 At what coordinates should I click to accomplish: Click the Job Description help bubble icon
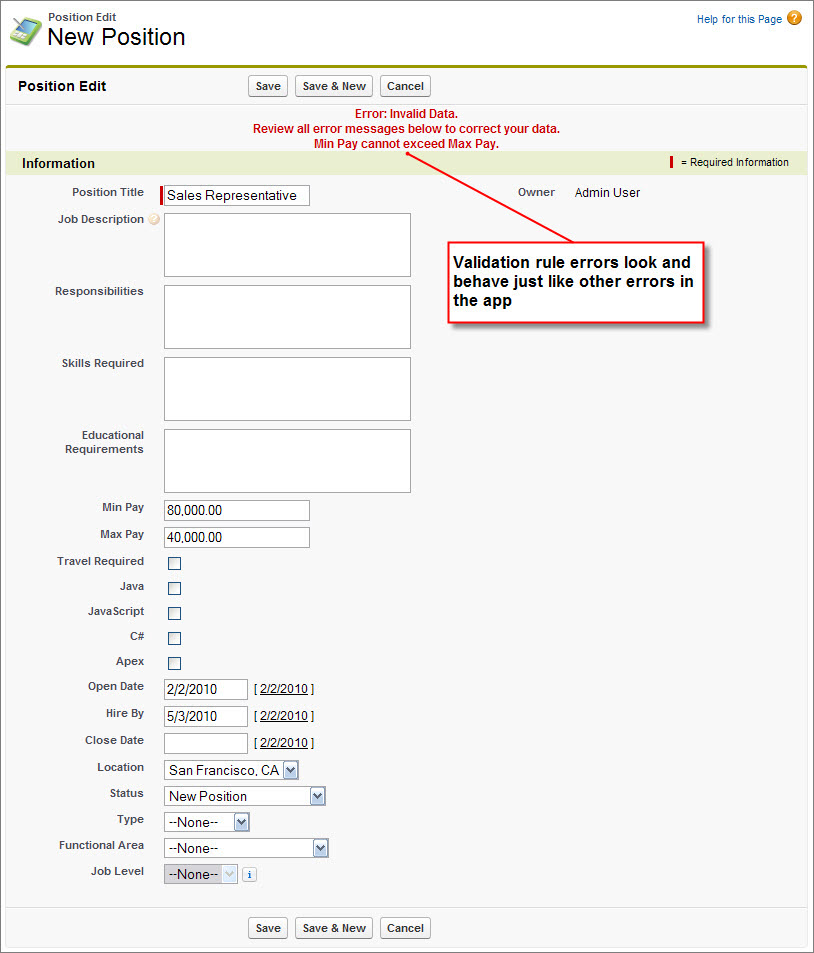click(x=154, y=219)
